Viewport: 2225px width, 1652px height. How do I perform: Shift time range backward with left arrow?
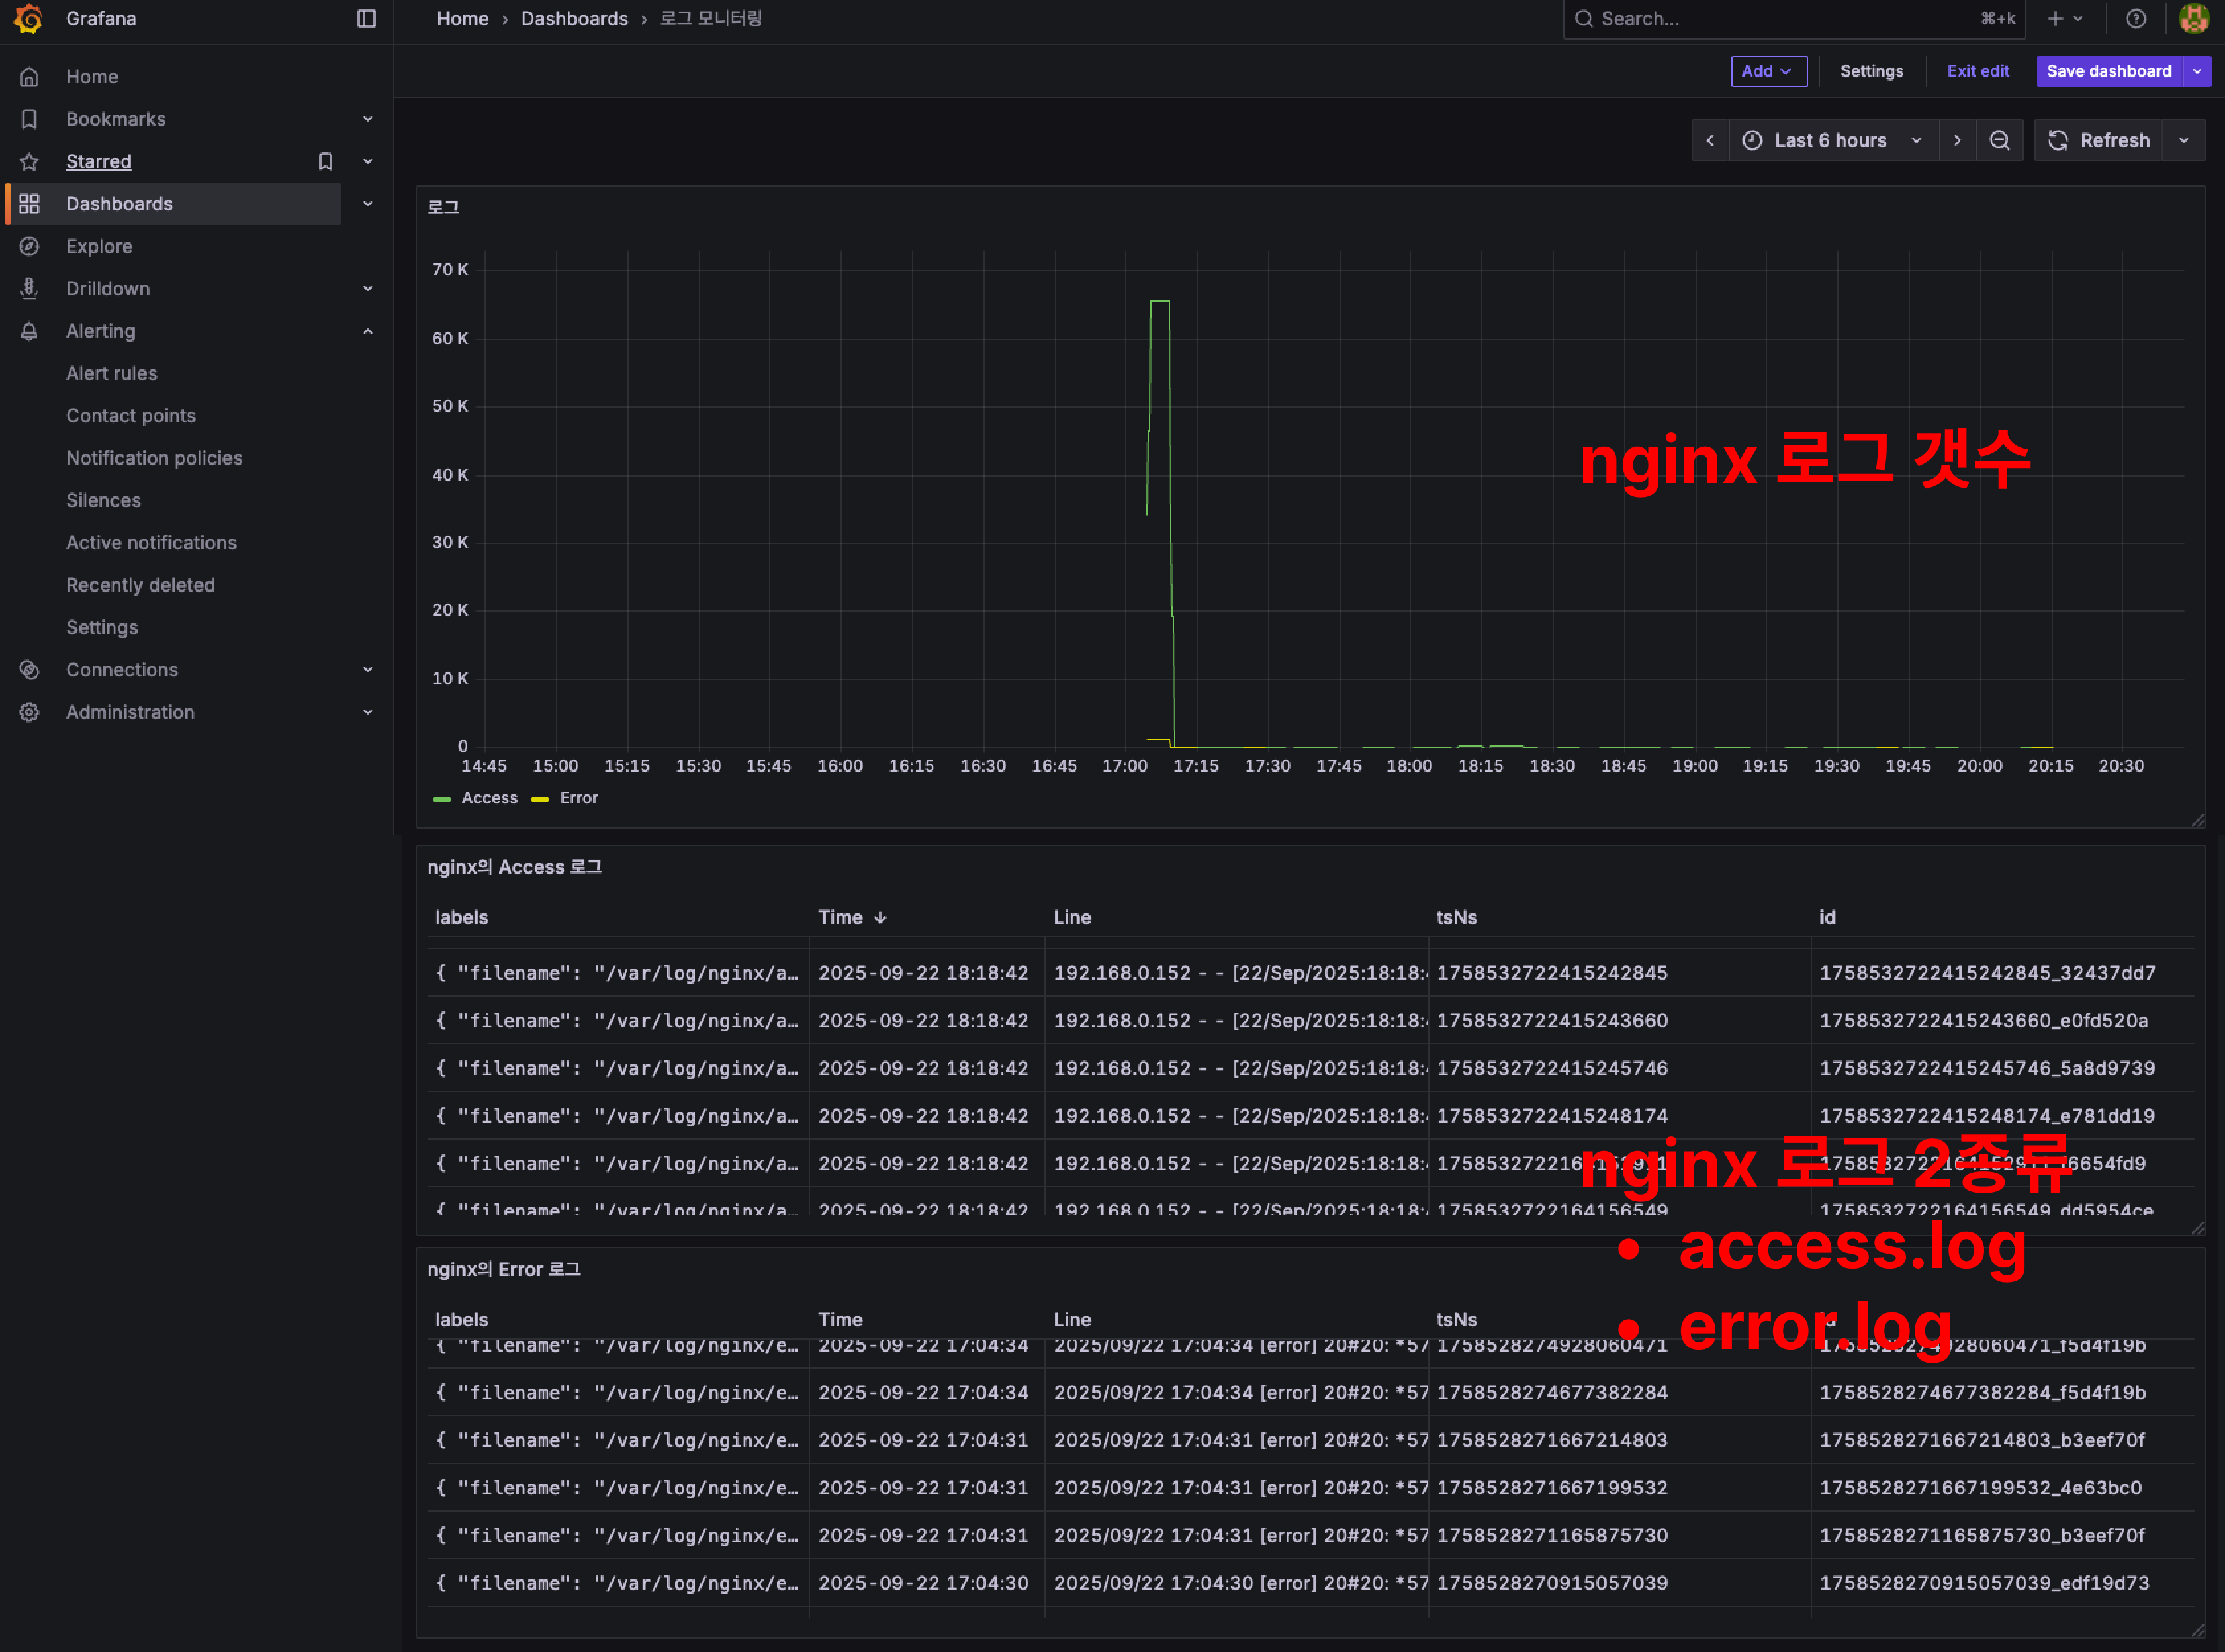(1710, 141)
